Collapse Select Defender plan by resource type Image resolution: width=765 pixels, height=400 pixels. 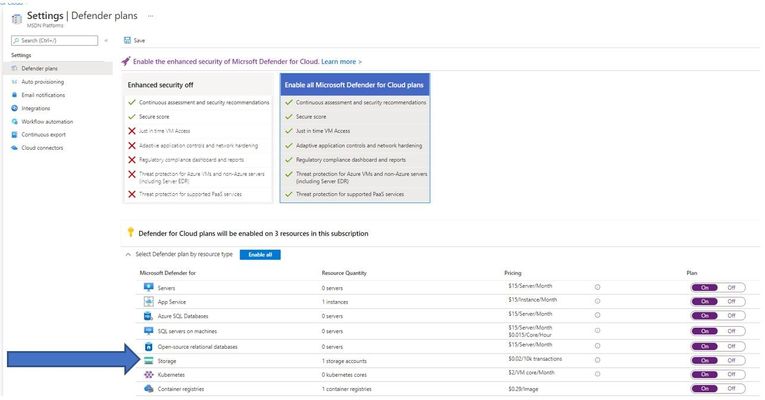(x=128, y=255)
